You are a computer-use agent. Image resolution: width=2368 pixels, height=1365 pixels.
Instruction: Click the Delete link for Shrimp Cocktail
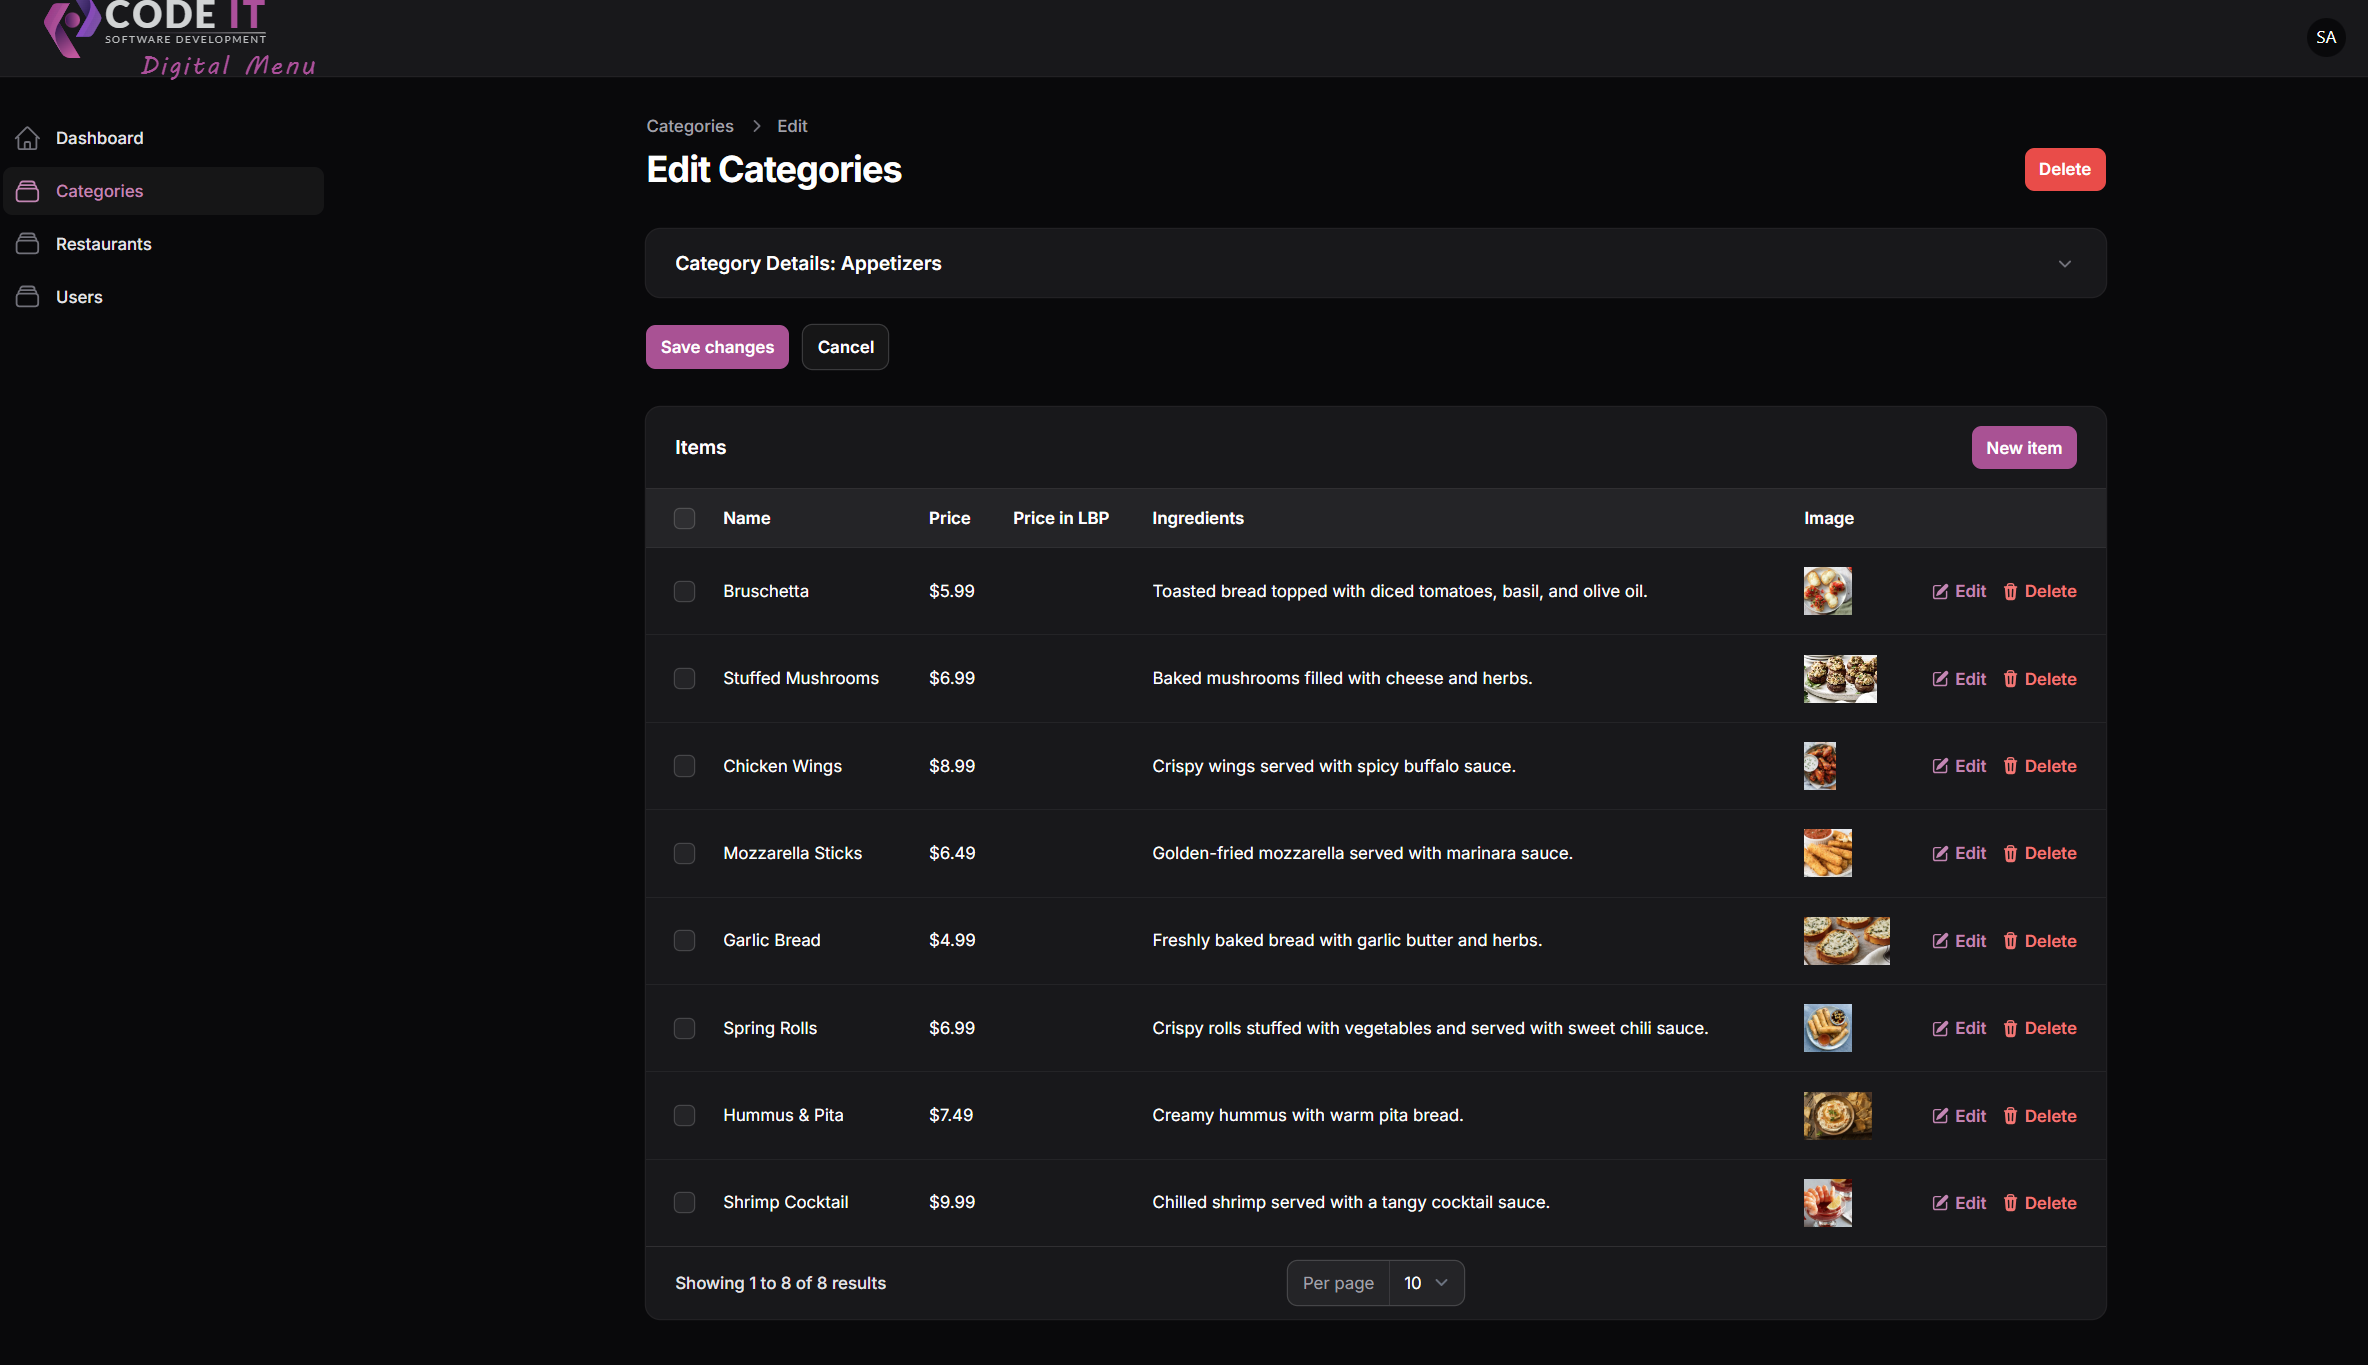(x=2040, y=1203)
